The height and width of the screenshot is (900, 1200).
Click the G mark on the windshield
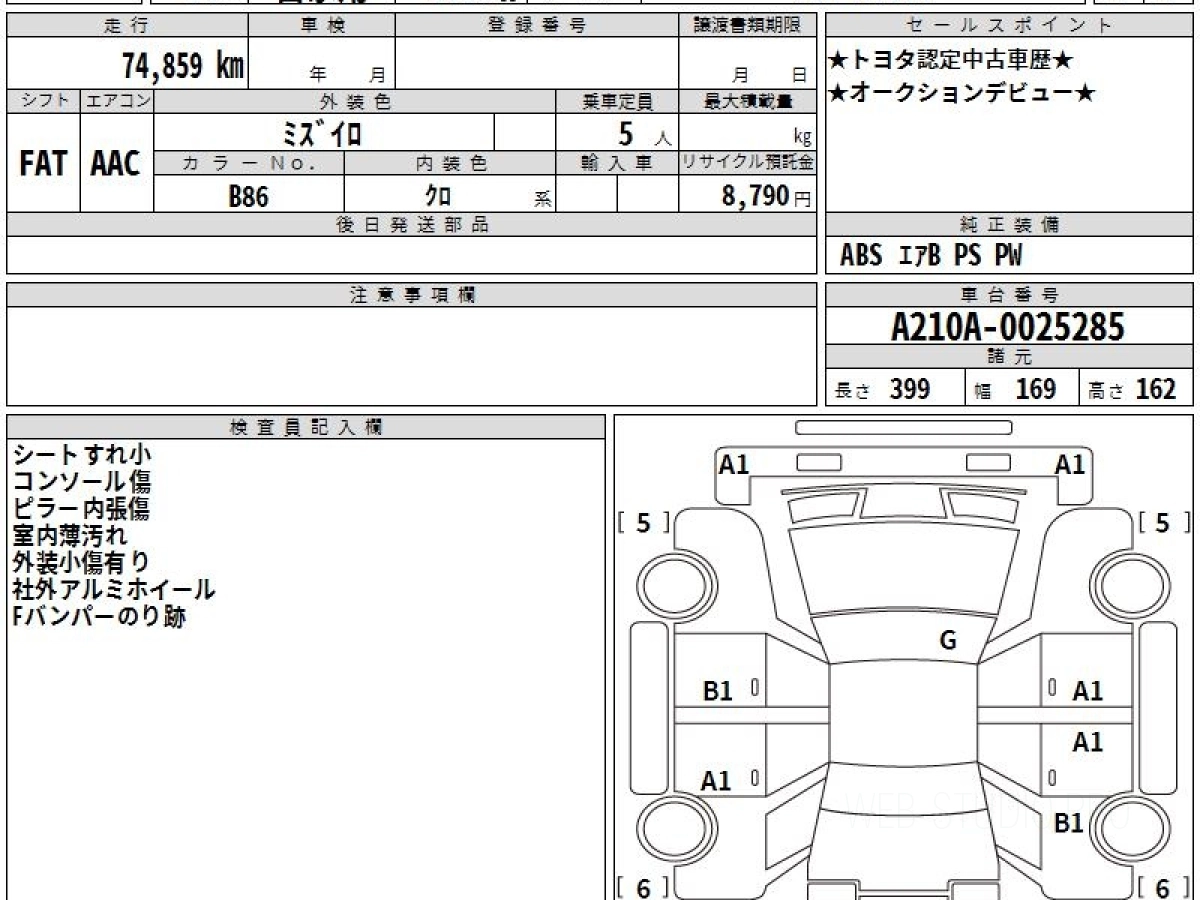948,641
